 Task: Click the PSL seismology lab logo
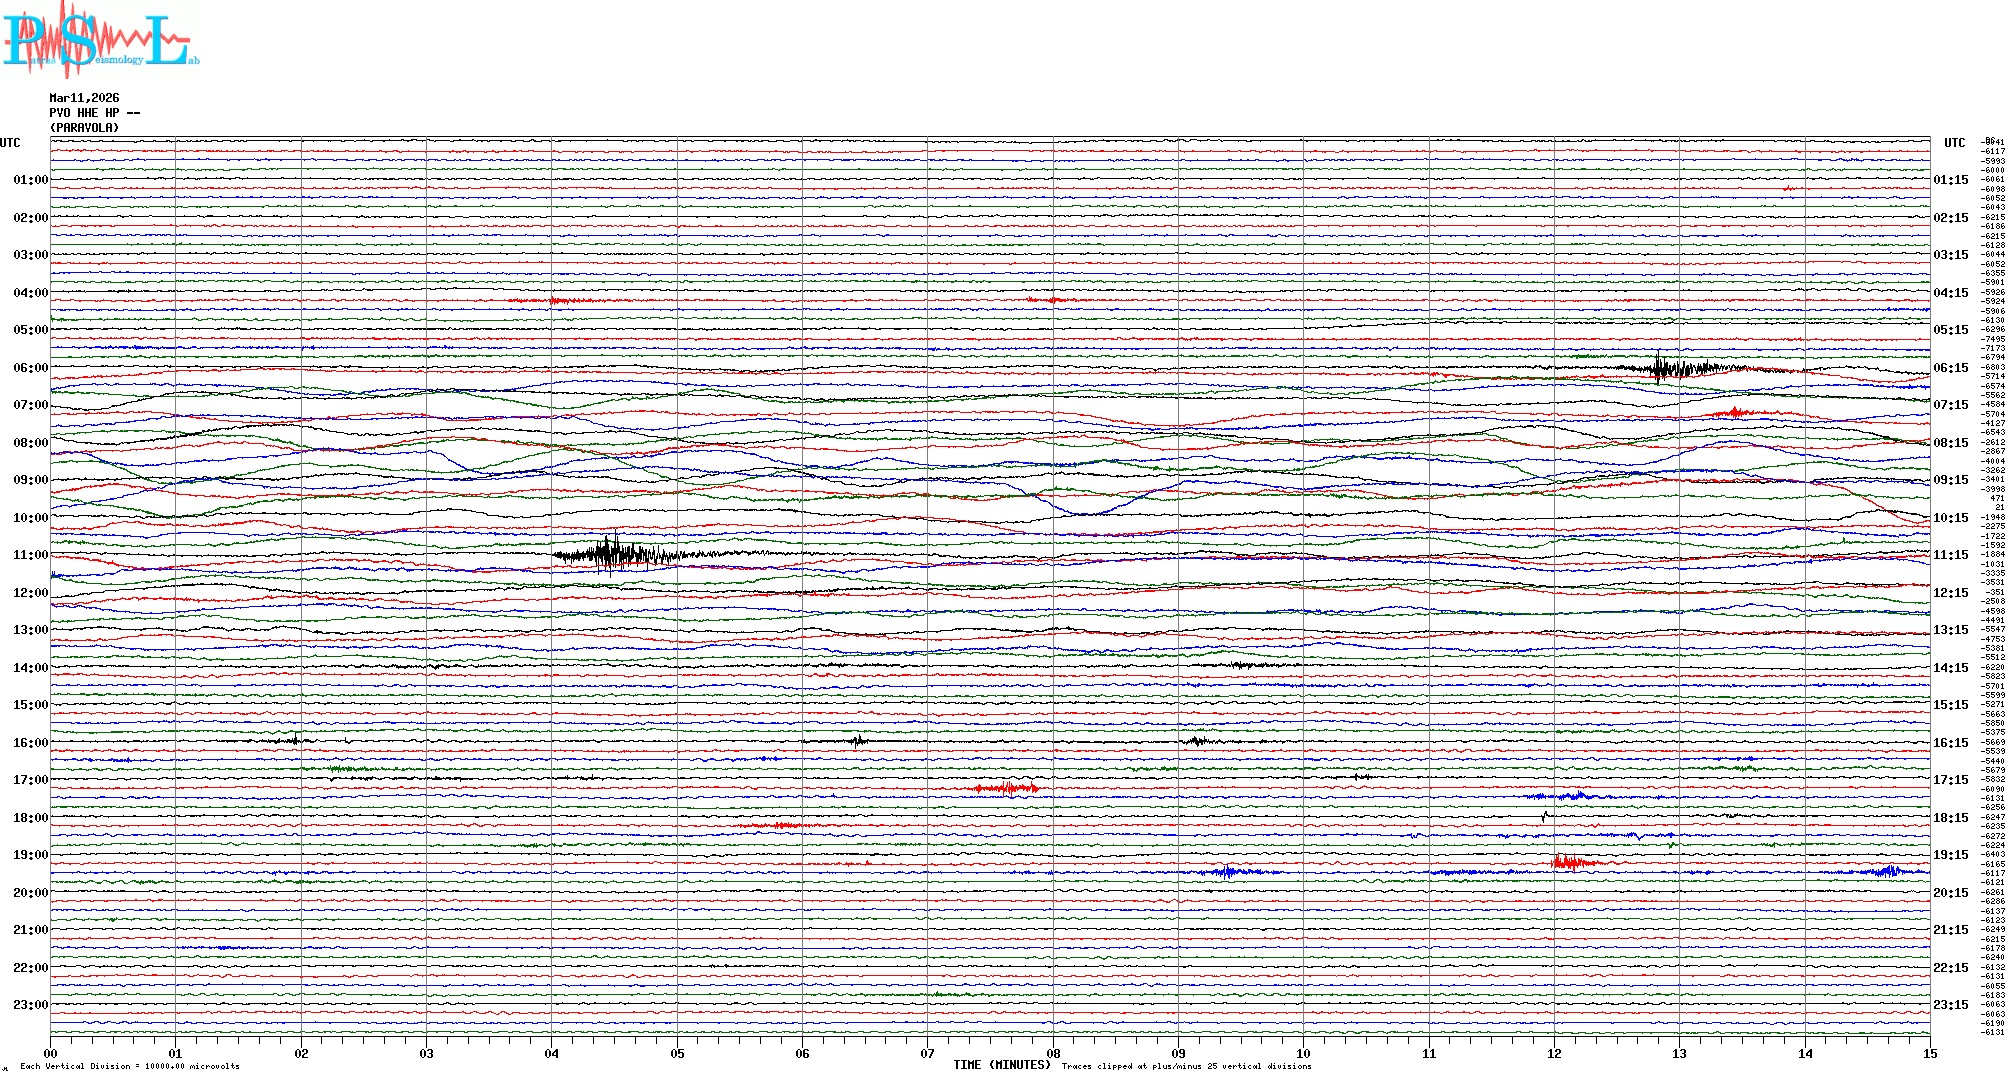click(100, 40)
